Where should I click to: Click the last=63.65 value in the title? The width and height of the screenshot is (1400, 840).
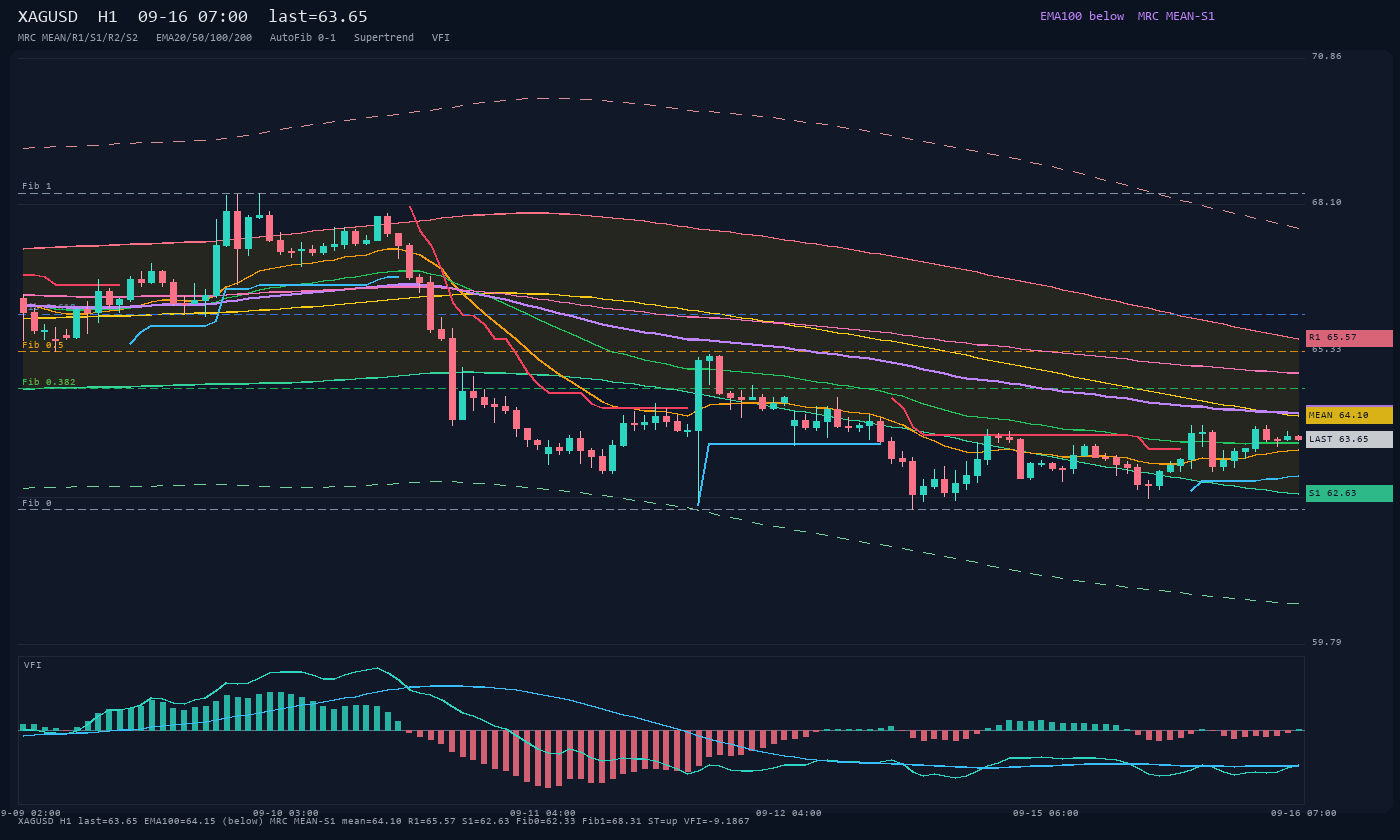point(318,17)
